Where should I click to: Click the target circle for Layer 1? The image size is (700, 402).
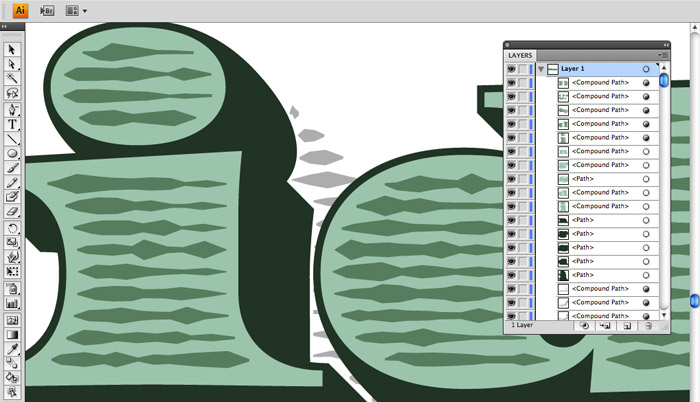[646, 69]
